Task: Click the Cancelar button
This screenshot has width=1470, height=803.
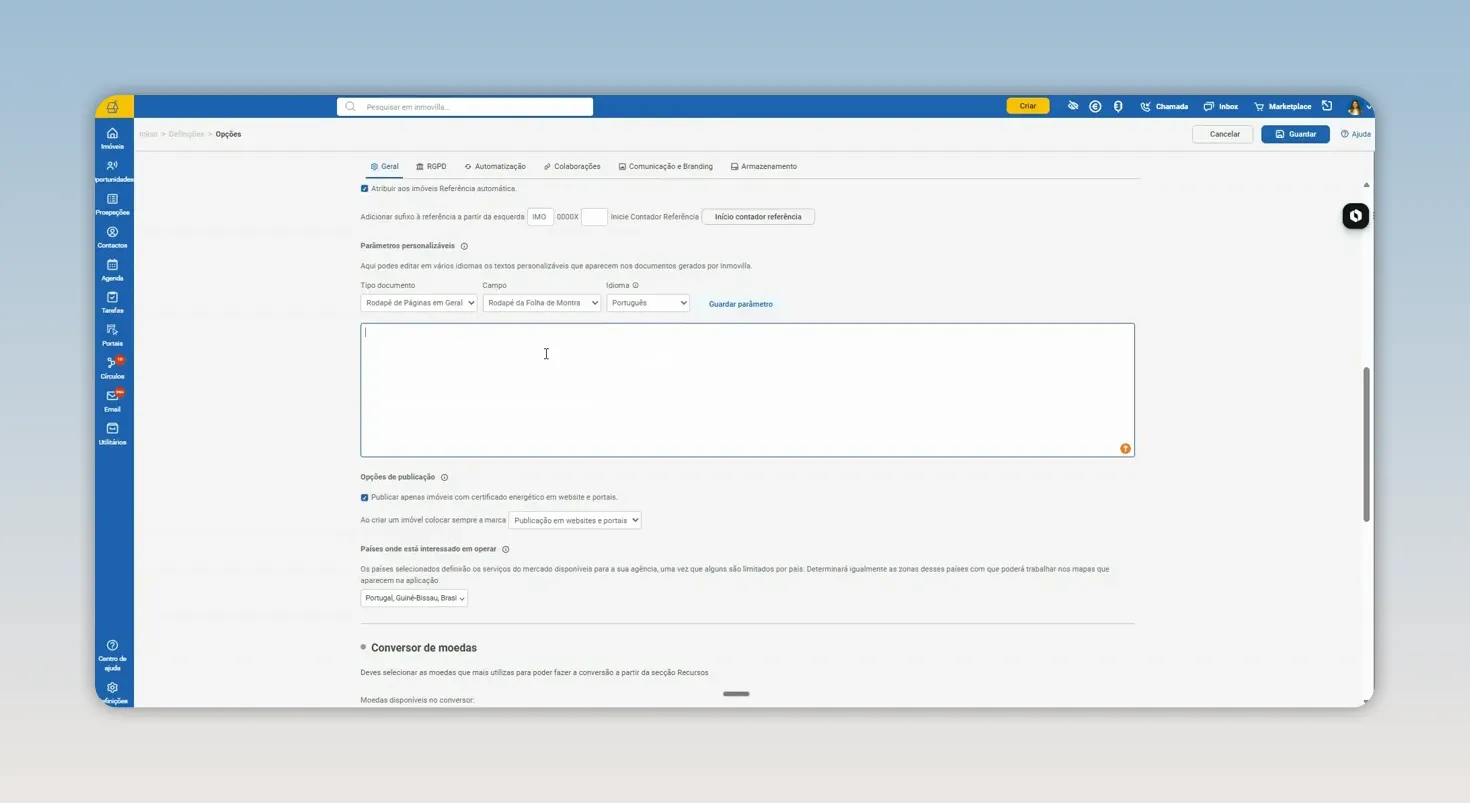Action: pos(1223,134)
